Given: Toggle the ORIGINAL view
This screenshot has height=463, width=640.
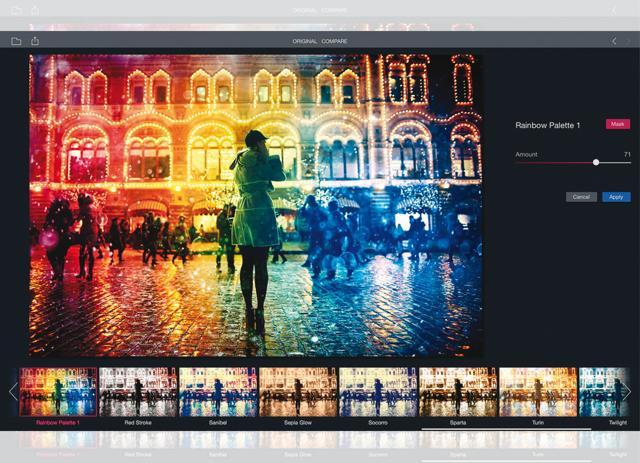Looking at the screenshot, I should pyautogui.click(x=304, y=41).
